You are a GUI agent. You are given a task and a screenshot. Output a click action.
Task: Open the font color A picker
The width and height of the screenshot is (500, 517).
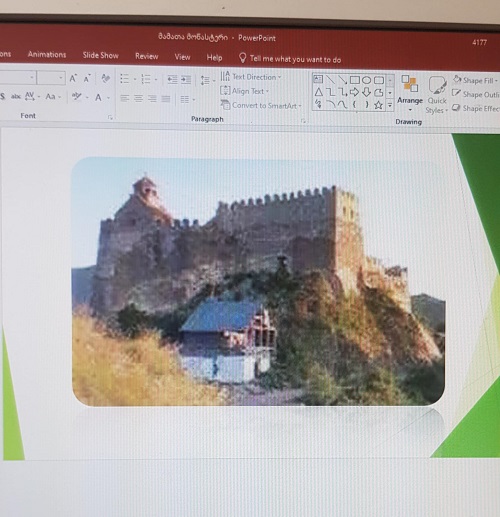pos(98,97)
